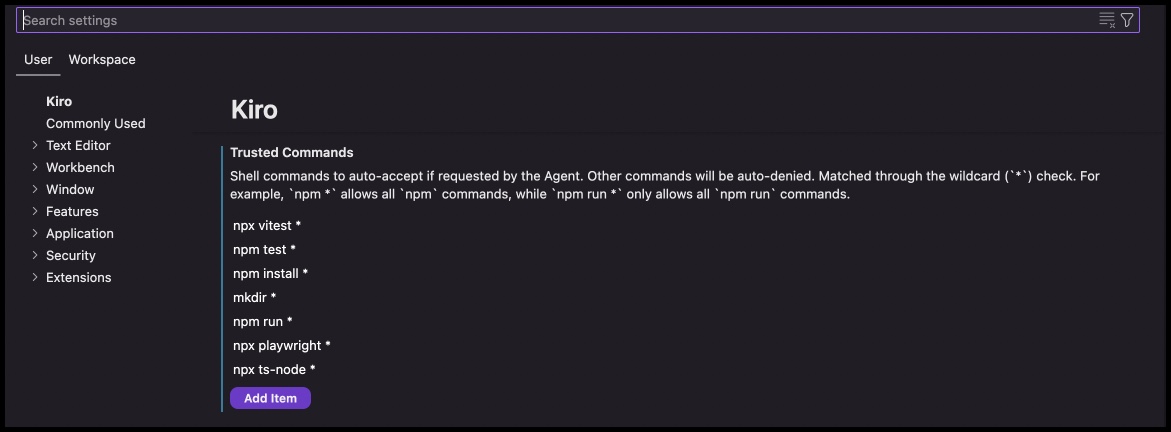Expand the Security settings chevron
The image size is (1171, 432).
click(x=35, y=255)
